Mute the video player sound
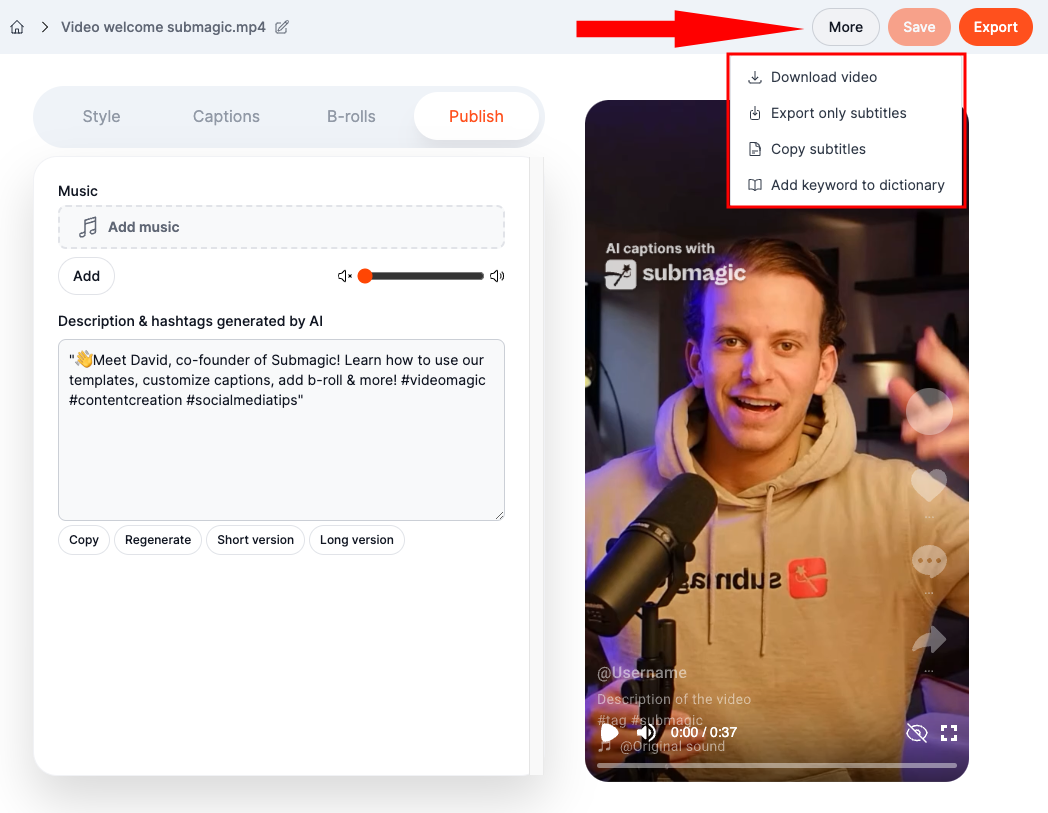The height and width of the screenshot is (813, 1048). coord(646,733)
